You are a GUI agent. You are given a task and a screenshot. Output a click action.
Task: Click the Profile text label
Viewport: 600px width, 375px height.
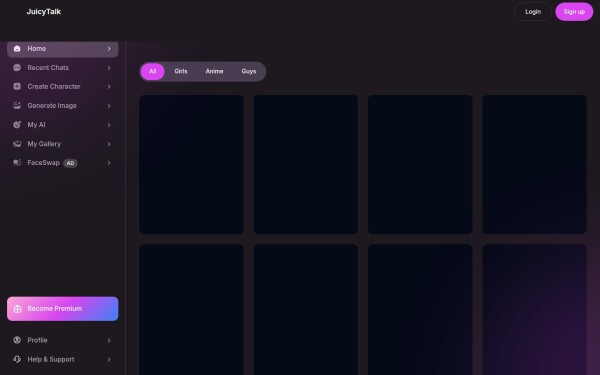click(38, 340)
